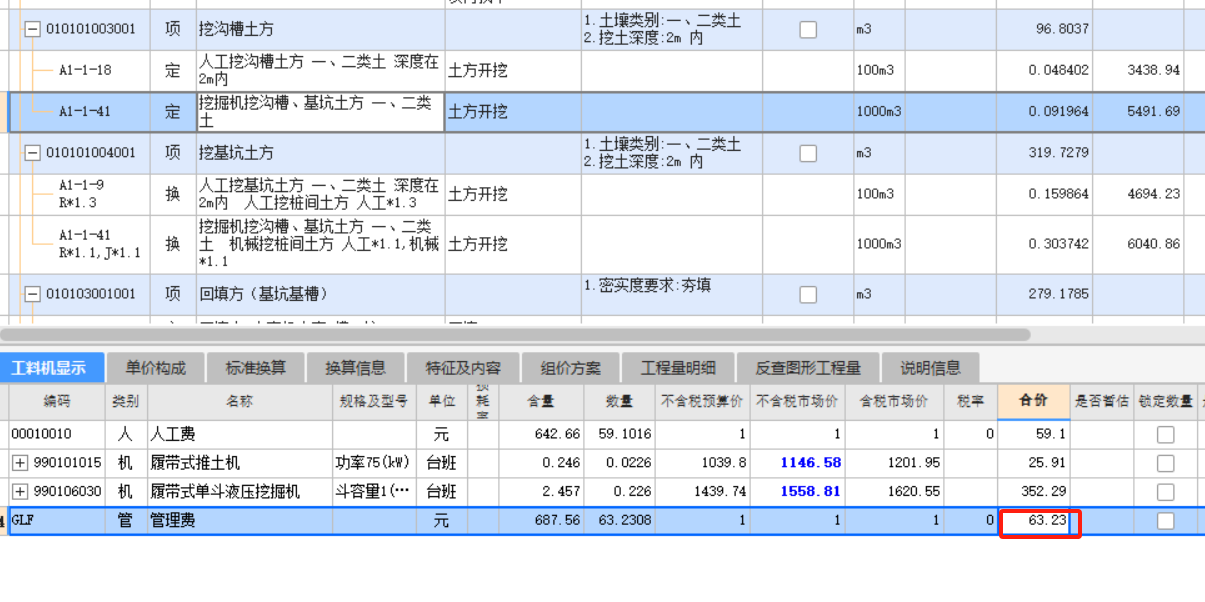The height and width of the screenshot is (602, 1205).
Task: Click the 不含税预算价 column header
Action: 703,401
